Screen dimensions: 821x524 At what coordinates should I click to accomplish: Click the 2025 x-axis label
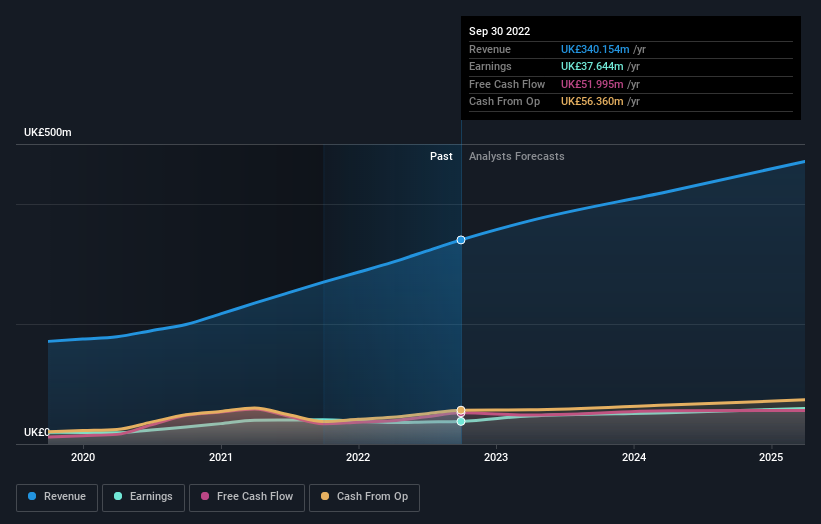point(771,457)
